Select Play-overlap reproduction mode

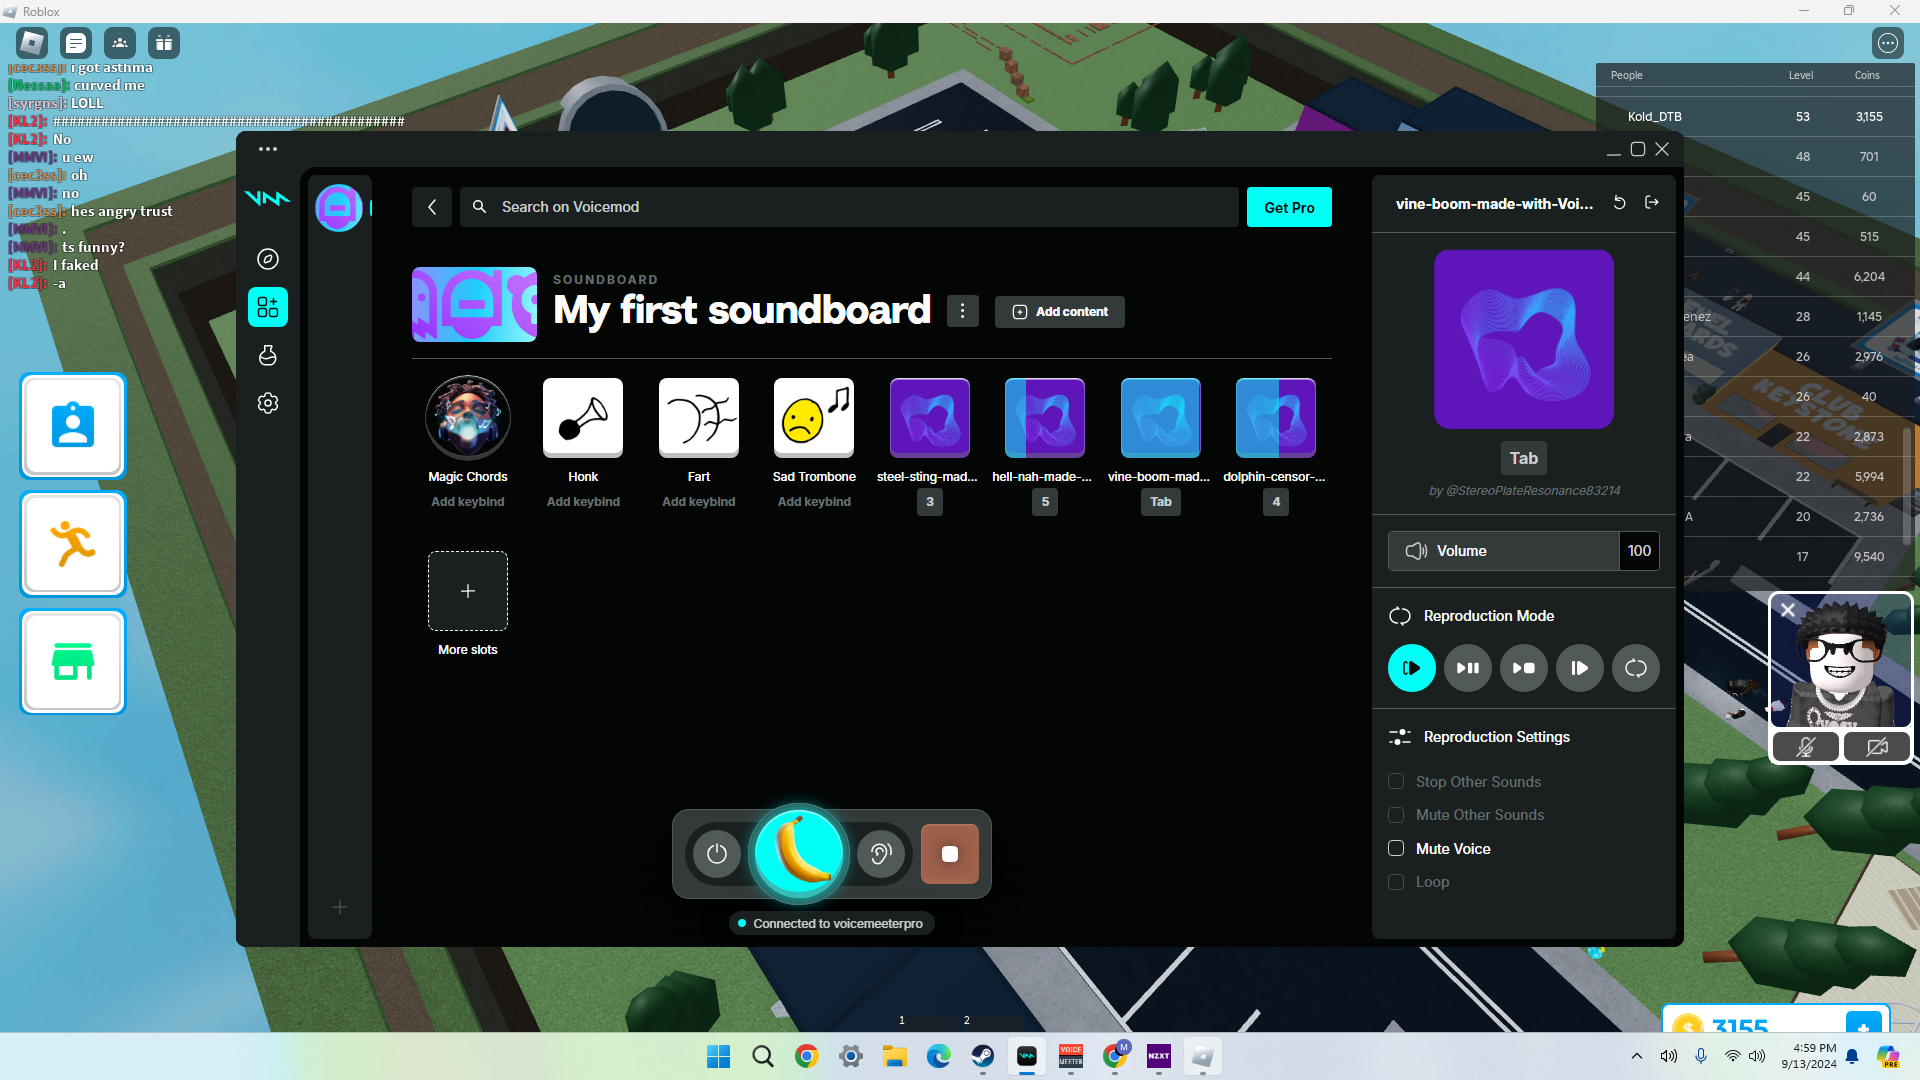1580,668
